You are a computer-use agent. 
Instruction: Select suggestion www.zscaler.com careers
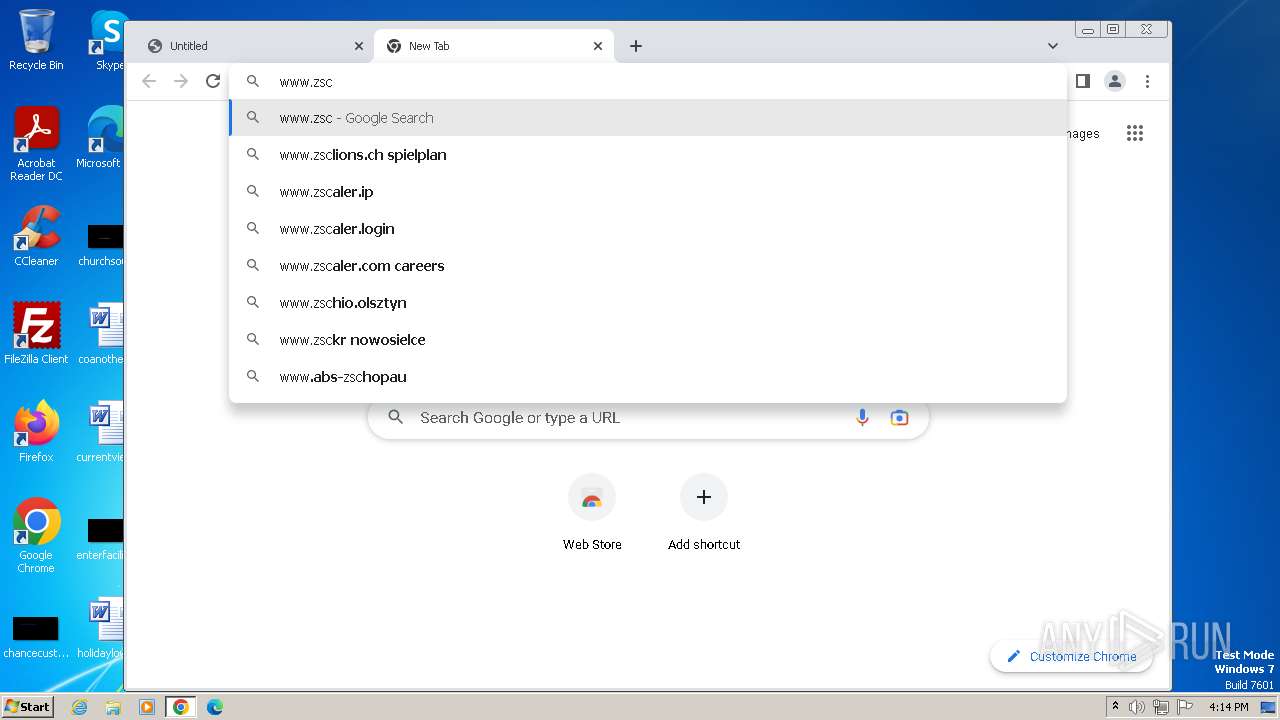pyautogui.click(x=648, y=266)
